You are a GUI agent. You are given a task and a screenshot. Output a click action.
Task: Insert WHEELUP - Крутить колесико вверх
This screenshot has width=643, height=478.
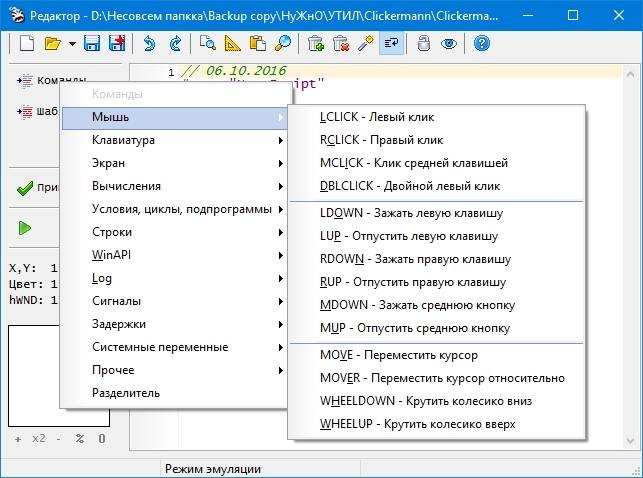click(x=437, y=424)
